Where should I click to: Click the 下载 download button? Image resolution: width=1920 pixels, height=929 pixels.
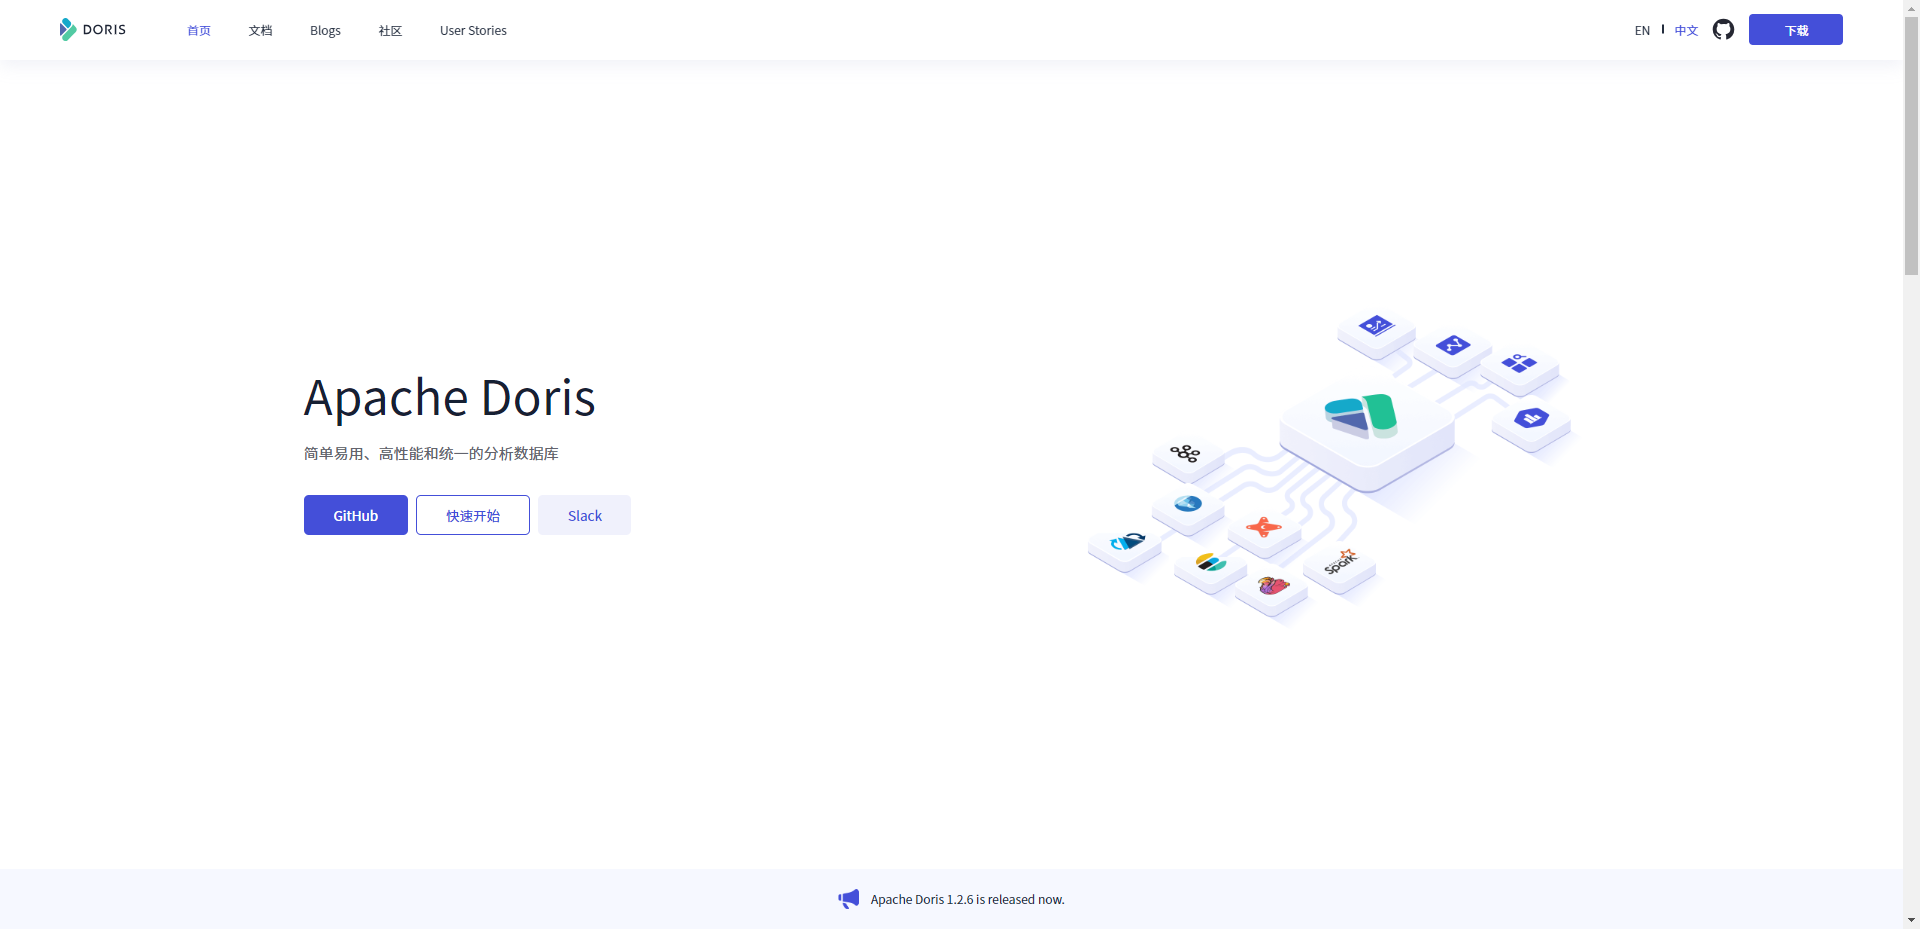(x=1796, y=30)
